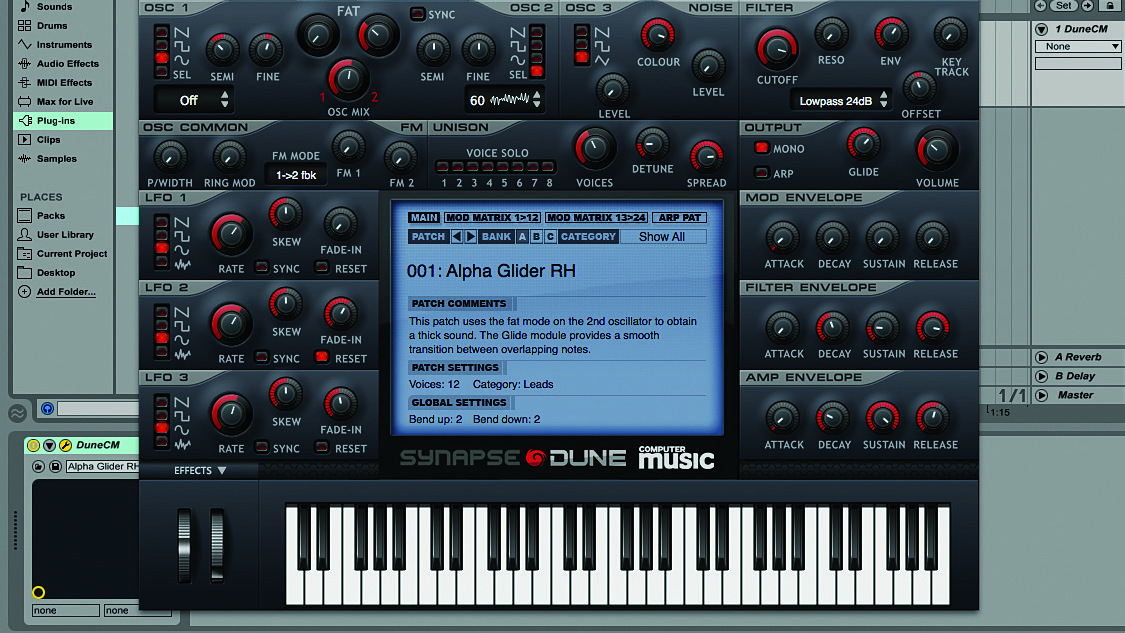Viewport: 1125px width, 633px height.
Task: Select patch bank C
Action: (x=550, y=236)
